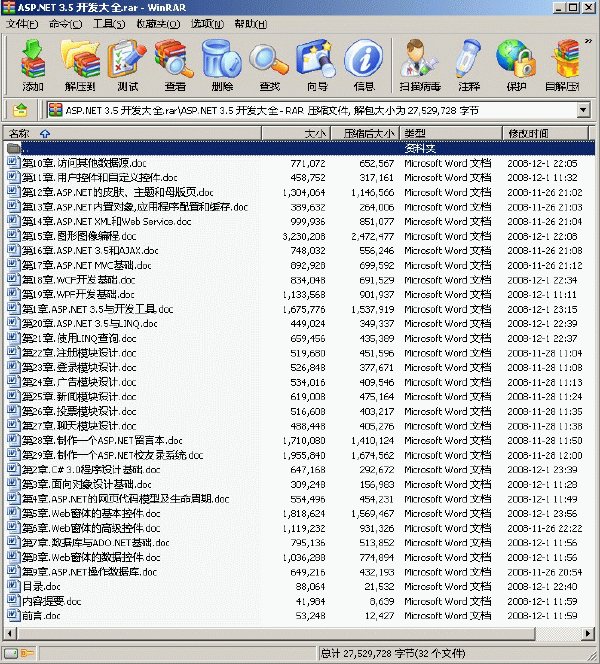600x664 pixels.
Task: Open the 命令 (Commands) menu
Action: pos(66,24)
